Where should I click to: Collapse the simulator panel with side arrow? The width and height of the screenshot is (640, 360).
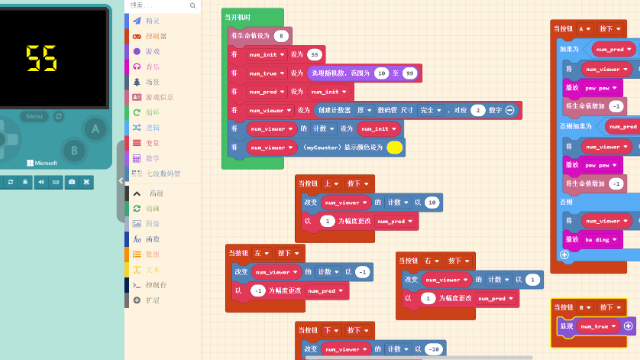[x=121, y=181]
